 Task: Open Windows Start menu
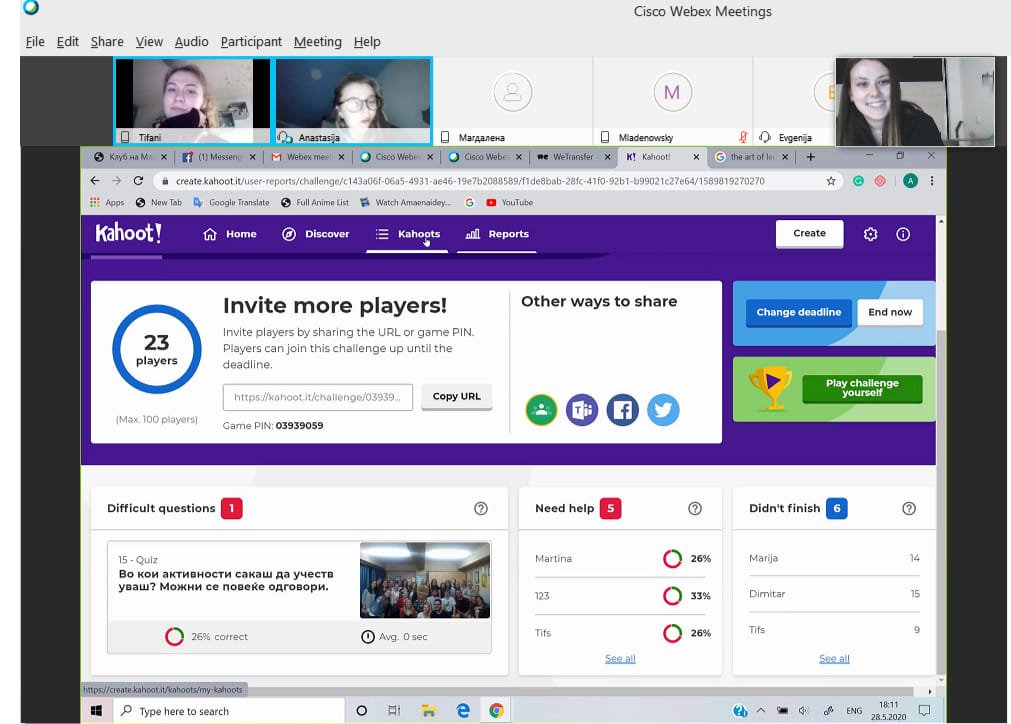click(x=97, y=710)
